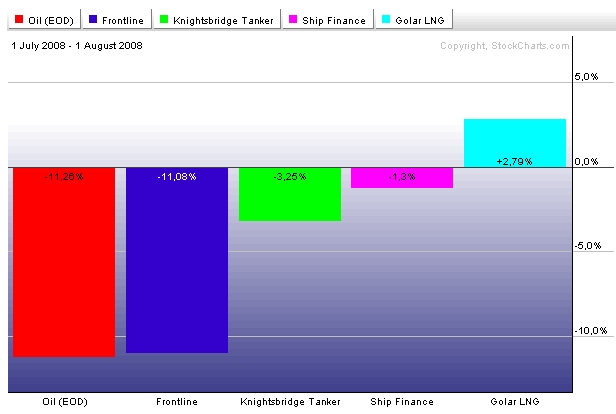The height and width of the screenshot is (414, 616).
Task: Click the red Oil (EOD) legend swatch
Action: point(19,19)
